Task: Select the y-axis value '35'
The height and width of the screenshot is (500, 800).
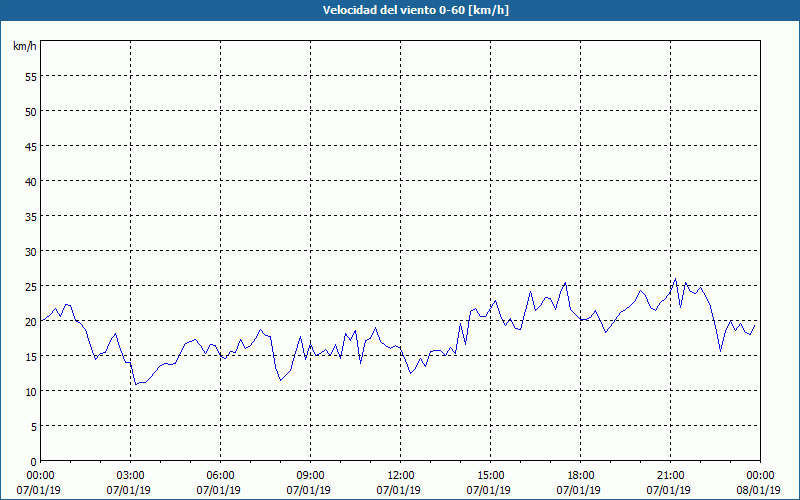Action: [31, 218]
